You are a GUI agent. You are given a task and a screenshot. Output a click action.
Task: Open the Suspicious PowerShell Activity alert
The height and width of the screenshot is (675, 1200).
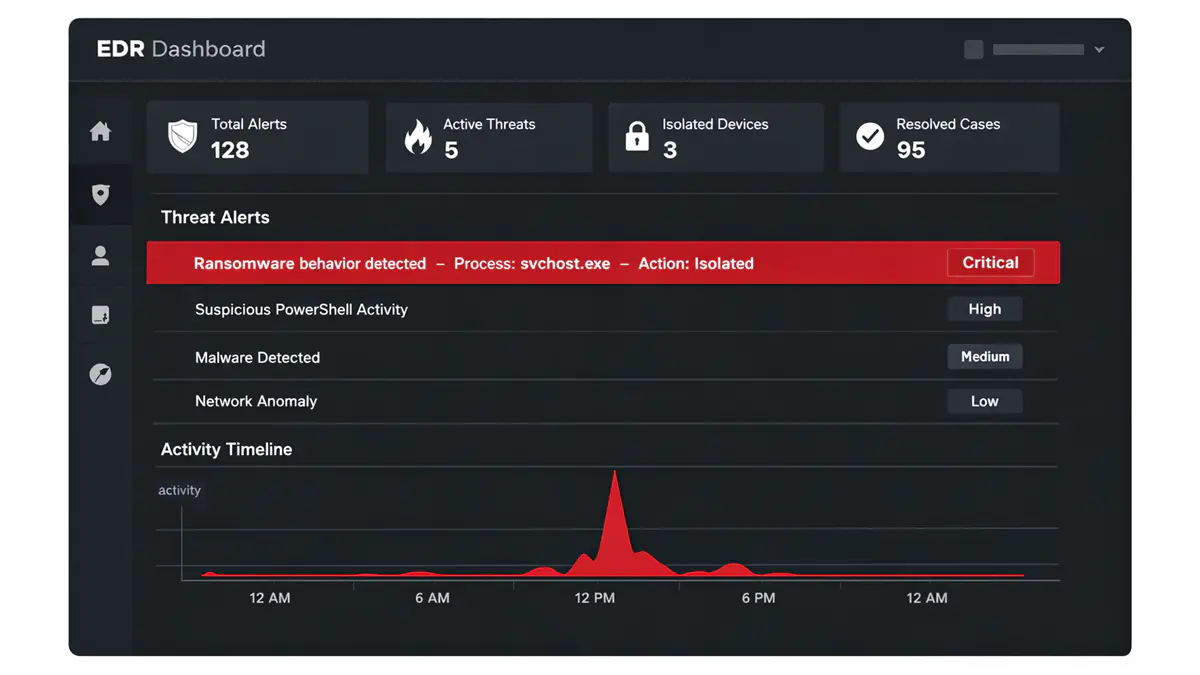pos(603,309)
